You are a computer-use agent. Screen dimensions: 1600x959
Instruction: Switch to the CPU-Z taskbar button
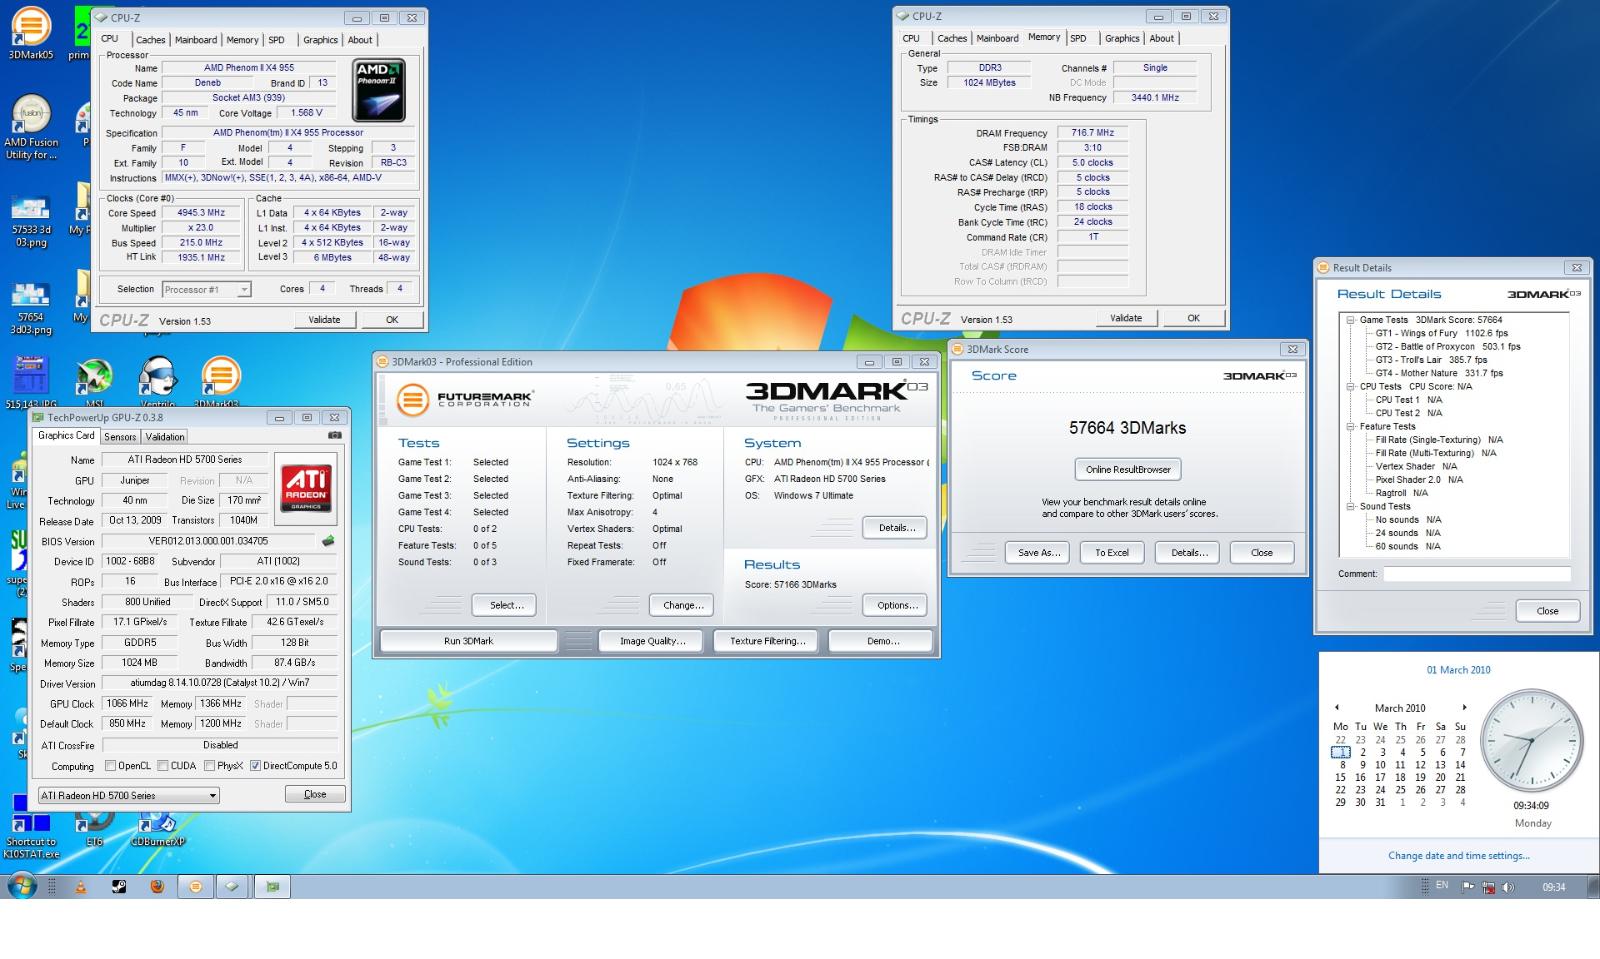[x=232, y=886]
